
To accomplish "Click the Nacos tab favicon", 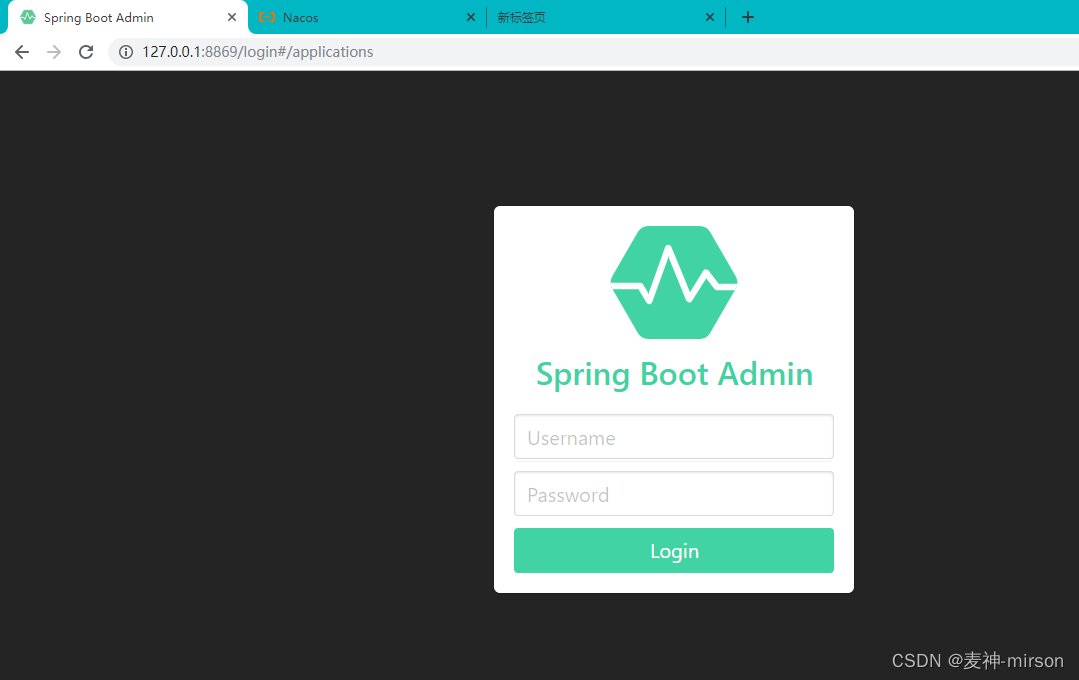I will click(267, 17).
